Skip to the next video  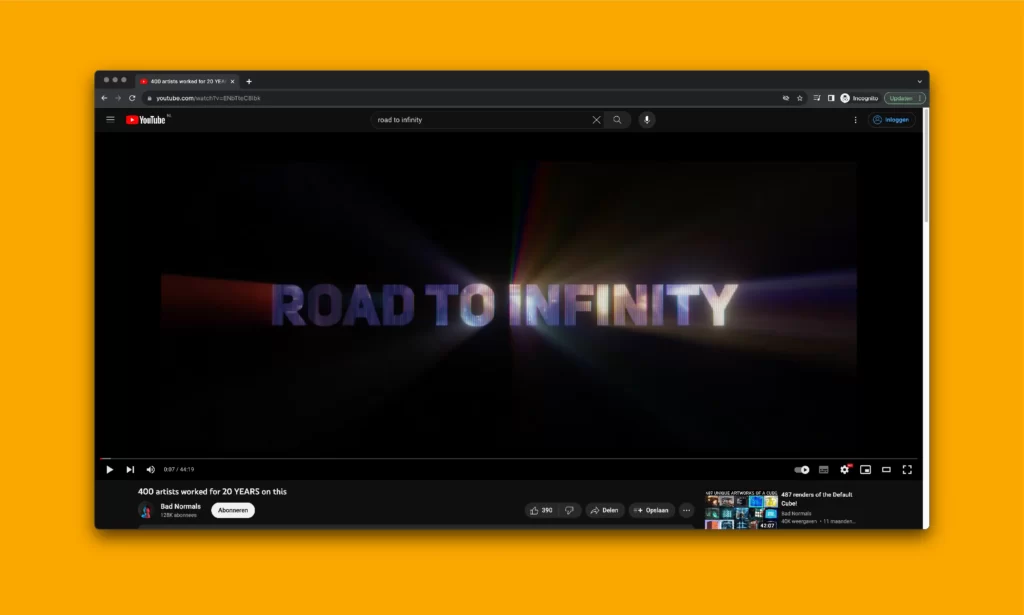pos(130,469)
